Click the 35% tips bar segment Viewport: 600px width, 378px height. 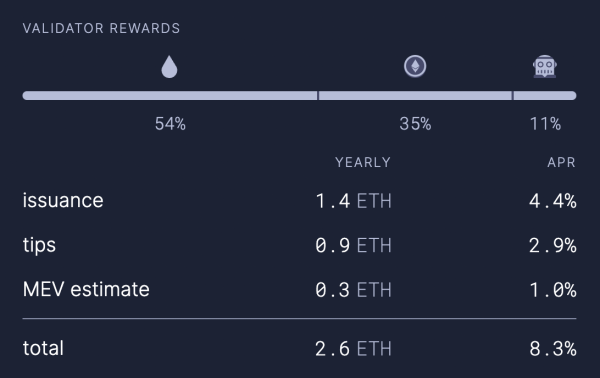coord(415,96)
